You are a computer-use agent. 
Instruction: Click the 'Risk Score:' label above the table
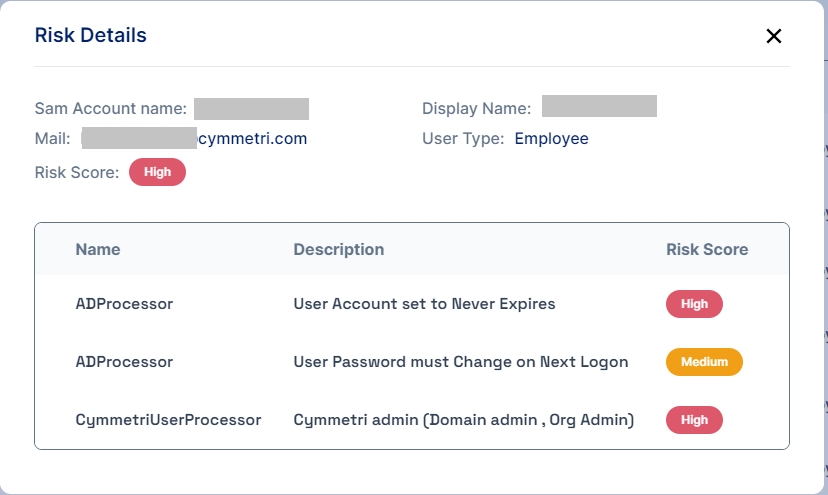[x=77, y=172]
